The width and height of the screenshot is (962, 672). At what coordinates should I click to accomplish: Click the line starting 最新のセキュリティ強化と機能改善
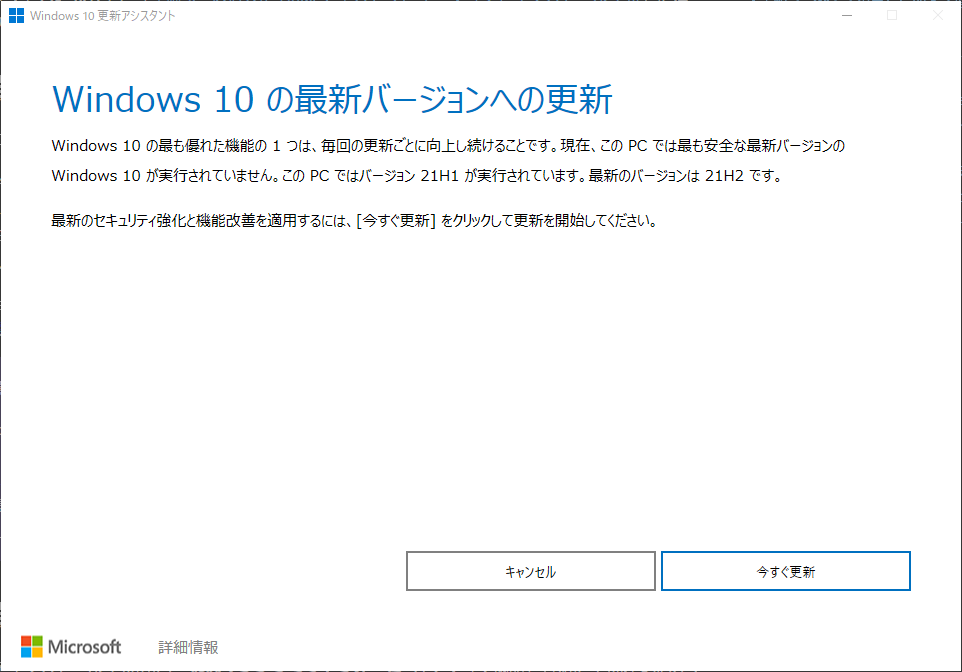pyautogui.click(x=355, y=220)
